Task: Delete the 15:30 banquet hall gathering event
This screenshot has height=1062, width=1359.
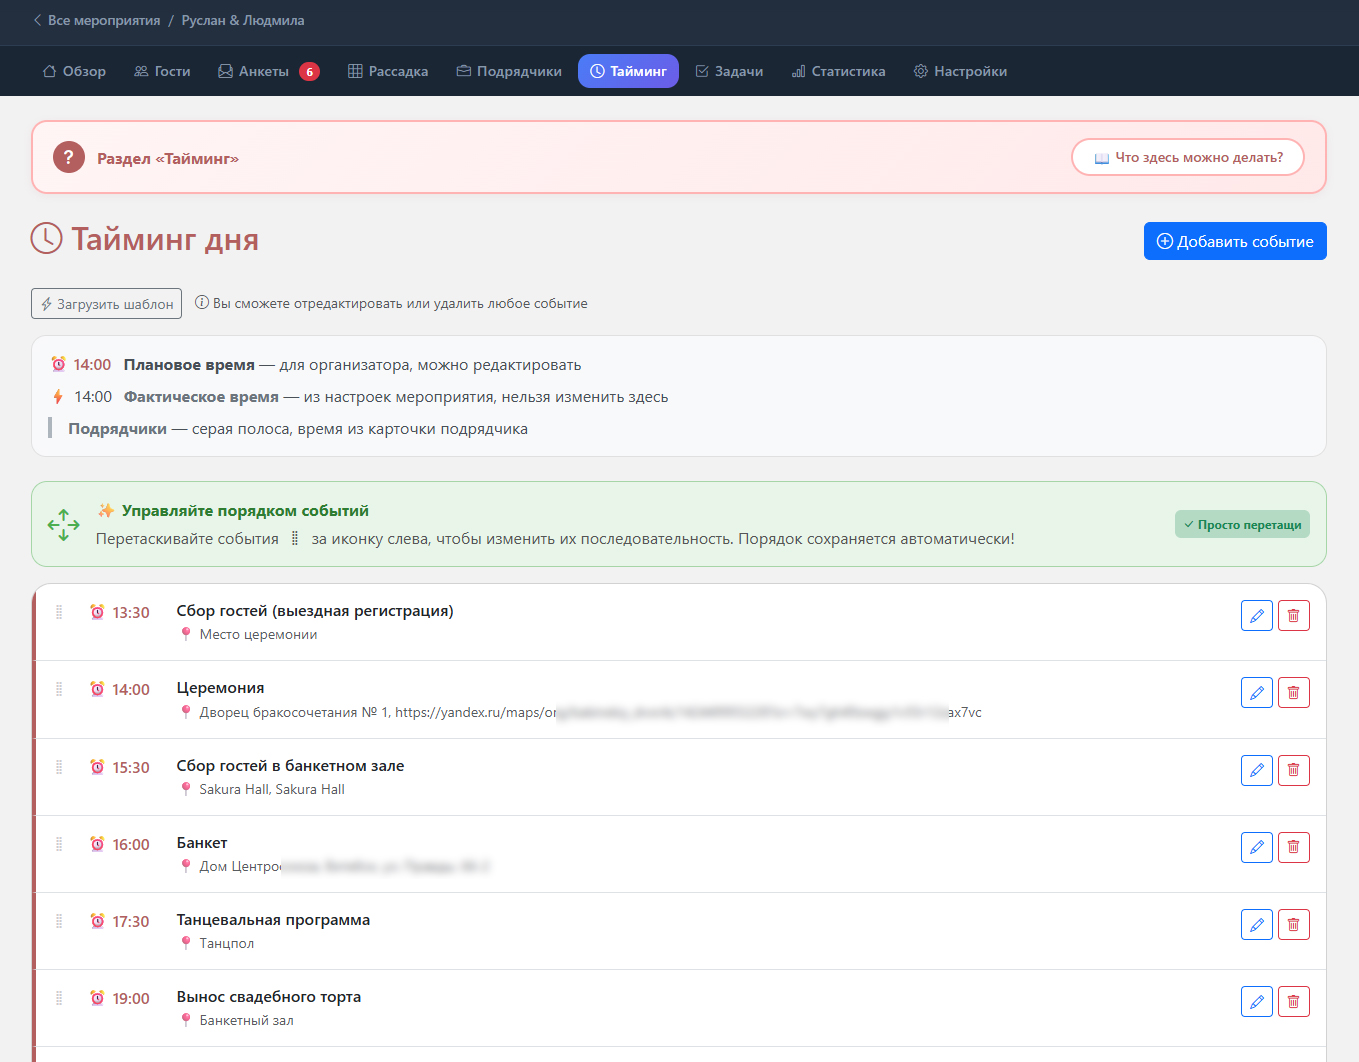Action: (1293, 770)
